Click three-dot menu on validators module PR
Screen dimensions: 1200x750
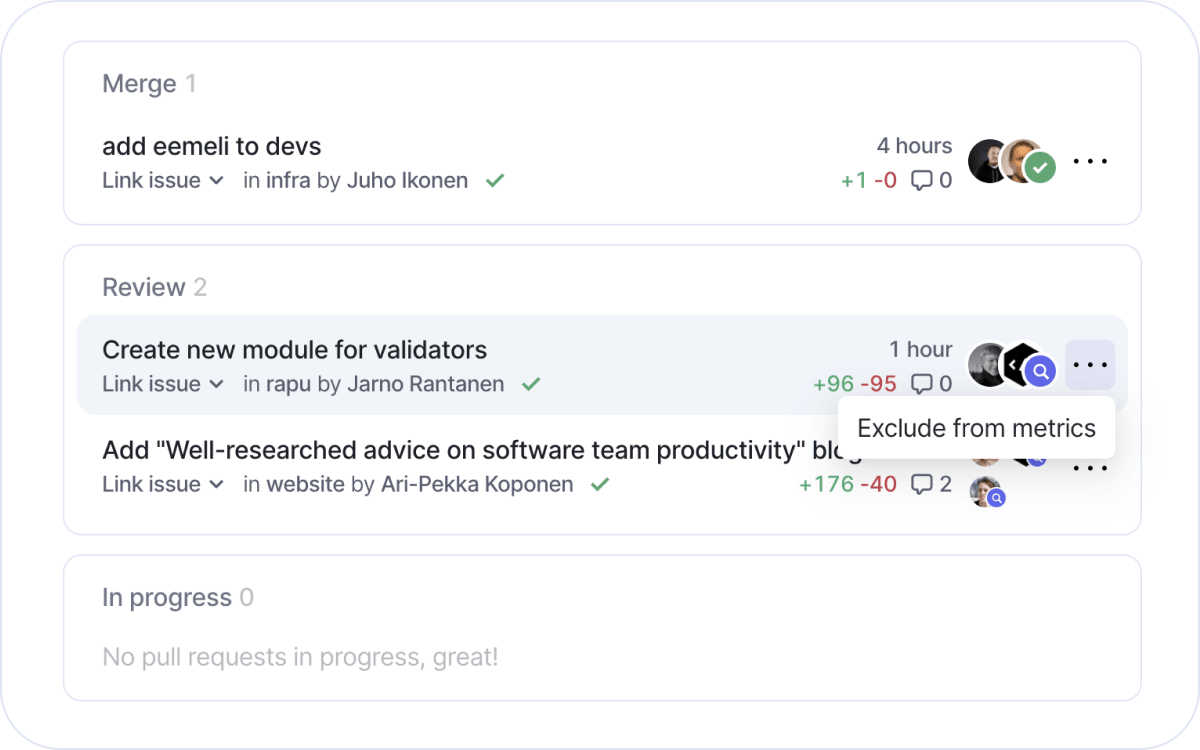coord(1090,365)
